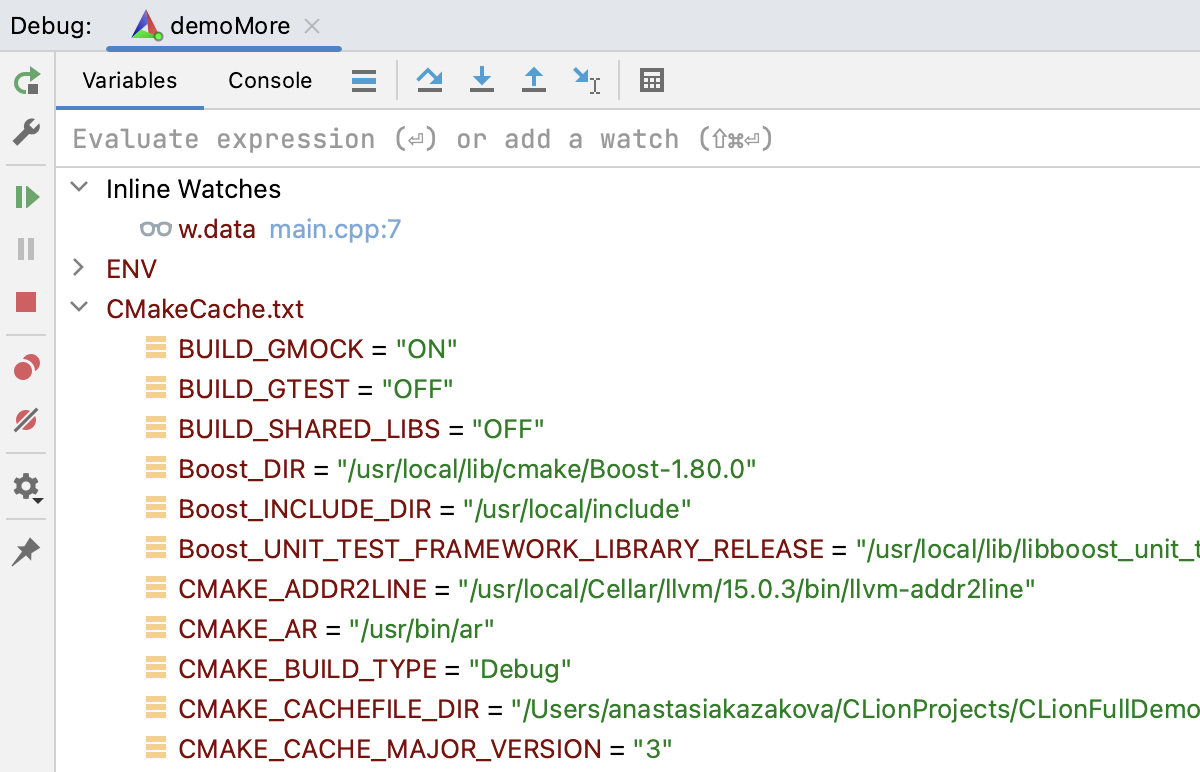Open the Evaluate Expression calculator
This screenshot has height=772, width=1200.
pyautogui.click(x=652, y=80)
